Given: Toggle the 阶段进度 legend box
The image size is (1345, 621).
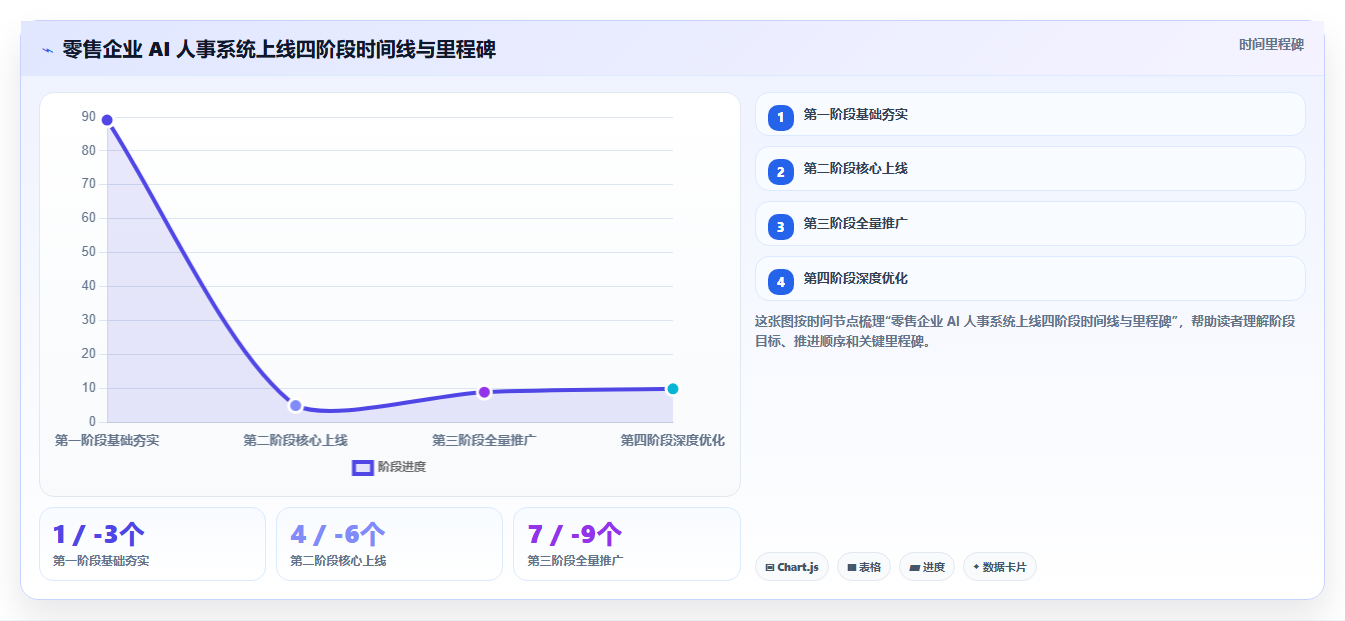Looking at the screenshot, I should point(363,467).
